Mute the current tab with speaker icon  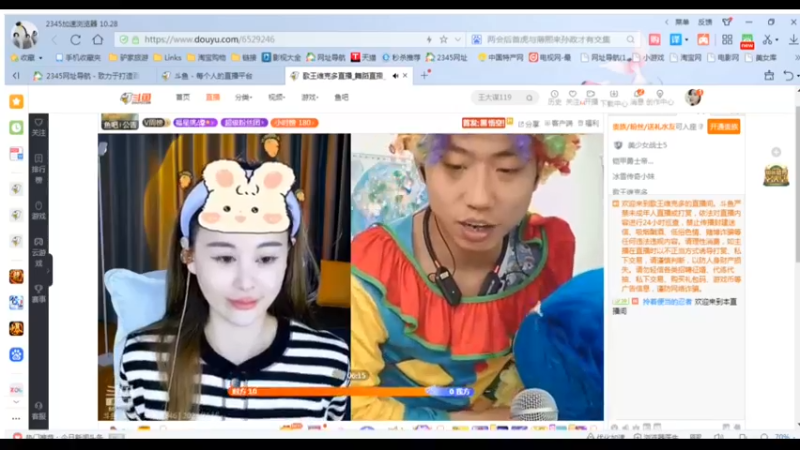click(395, 76)
